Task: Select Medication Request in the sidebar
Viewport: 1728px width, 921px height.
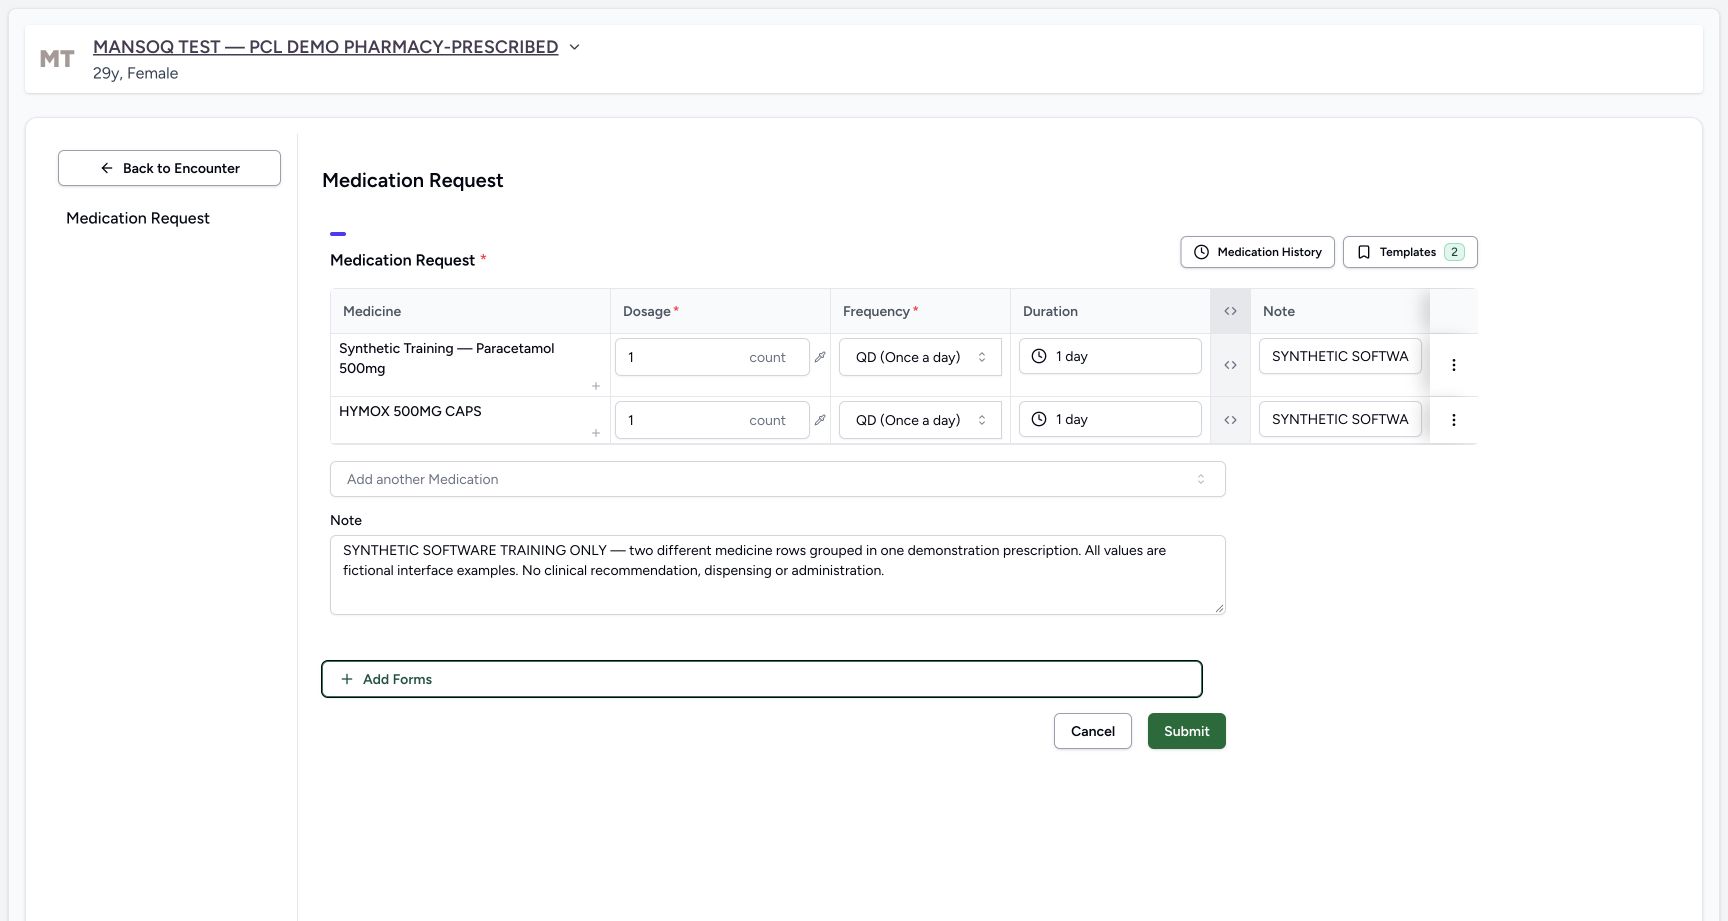Action: click(138, 218)
